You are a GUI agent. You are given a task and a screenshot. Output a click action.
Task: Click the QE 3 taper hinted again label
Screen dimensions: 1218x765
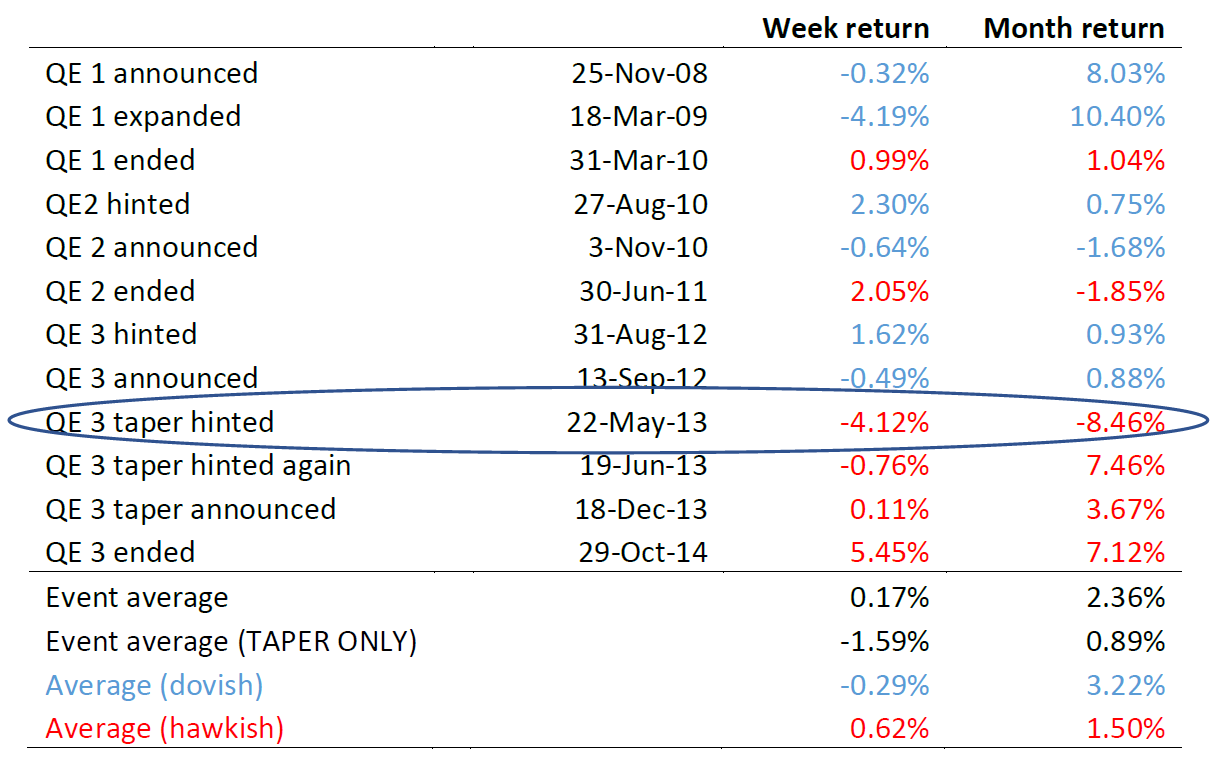tap(198, 465)
